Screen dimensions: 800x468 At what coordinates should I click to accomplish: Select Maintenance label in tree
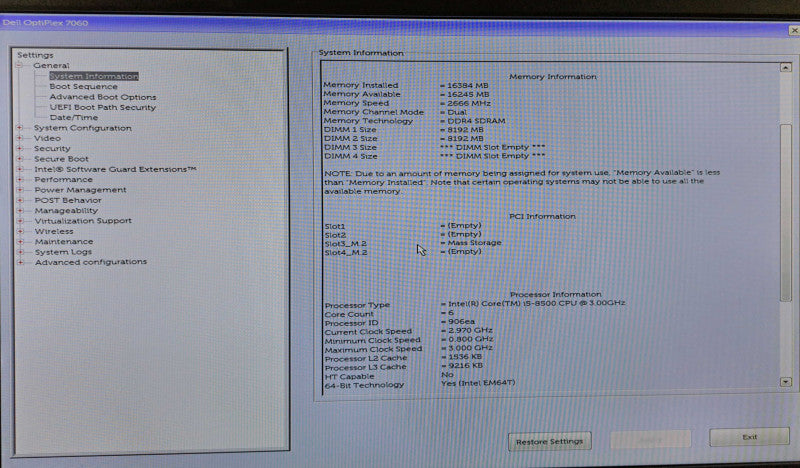click(x=64, y=241)
